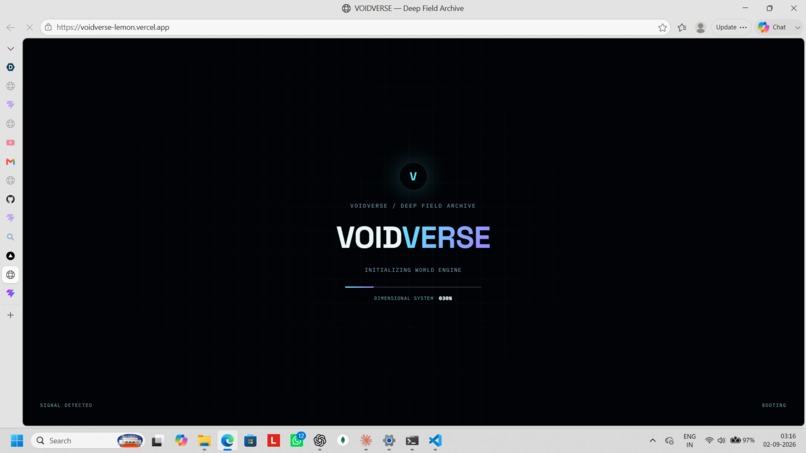Switch to the YouTube tab in the sidebar
Image resolution: width=806 pixels, height=453 pixels.
[x=10, y=142]
